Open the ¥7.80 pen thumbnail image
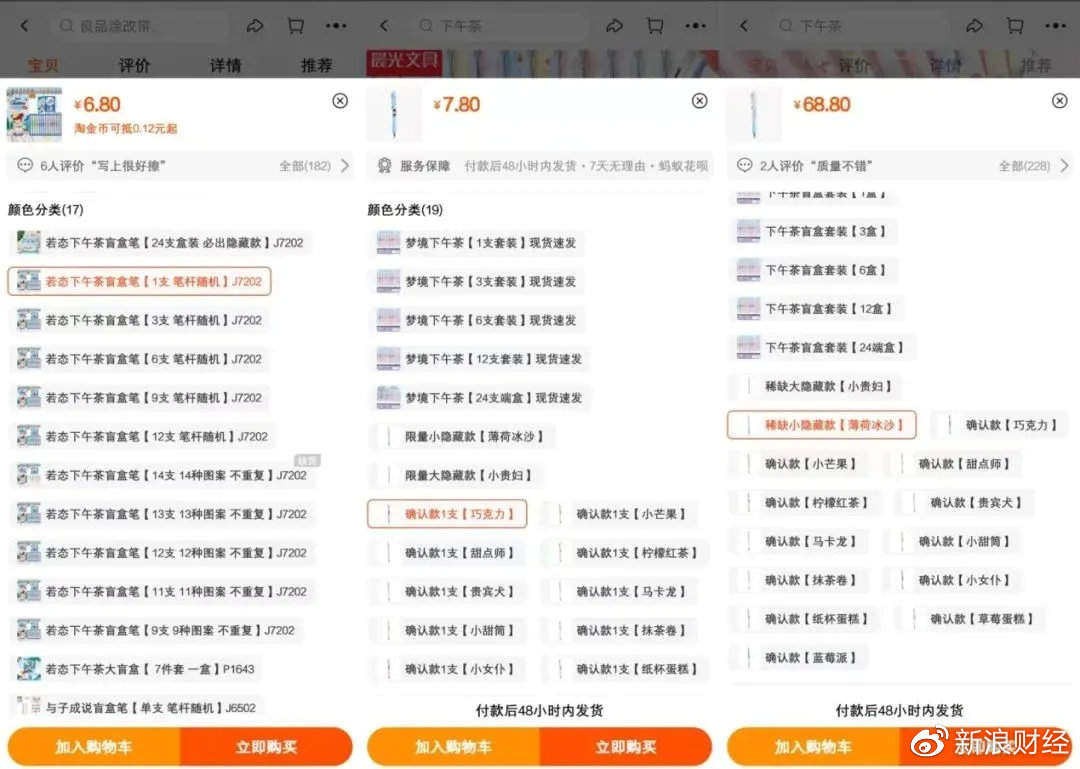The width and height of the screenshot is (1080, 769). [394, 114]
